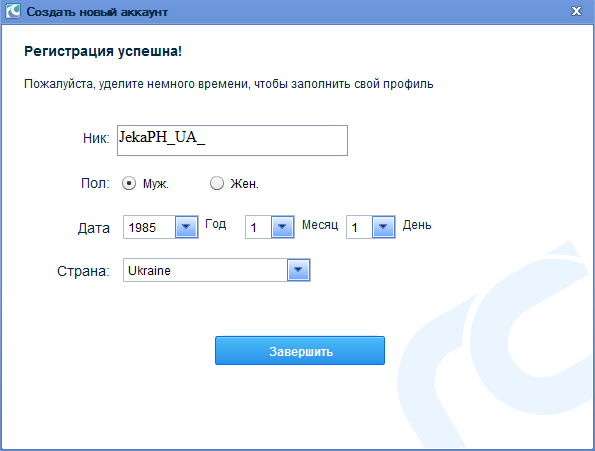Click the Регистрация успешна heading
Image resolution: width=595 pixels, height=451 pixels.
tap(103, 51)
